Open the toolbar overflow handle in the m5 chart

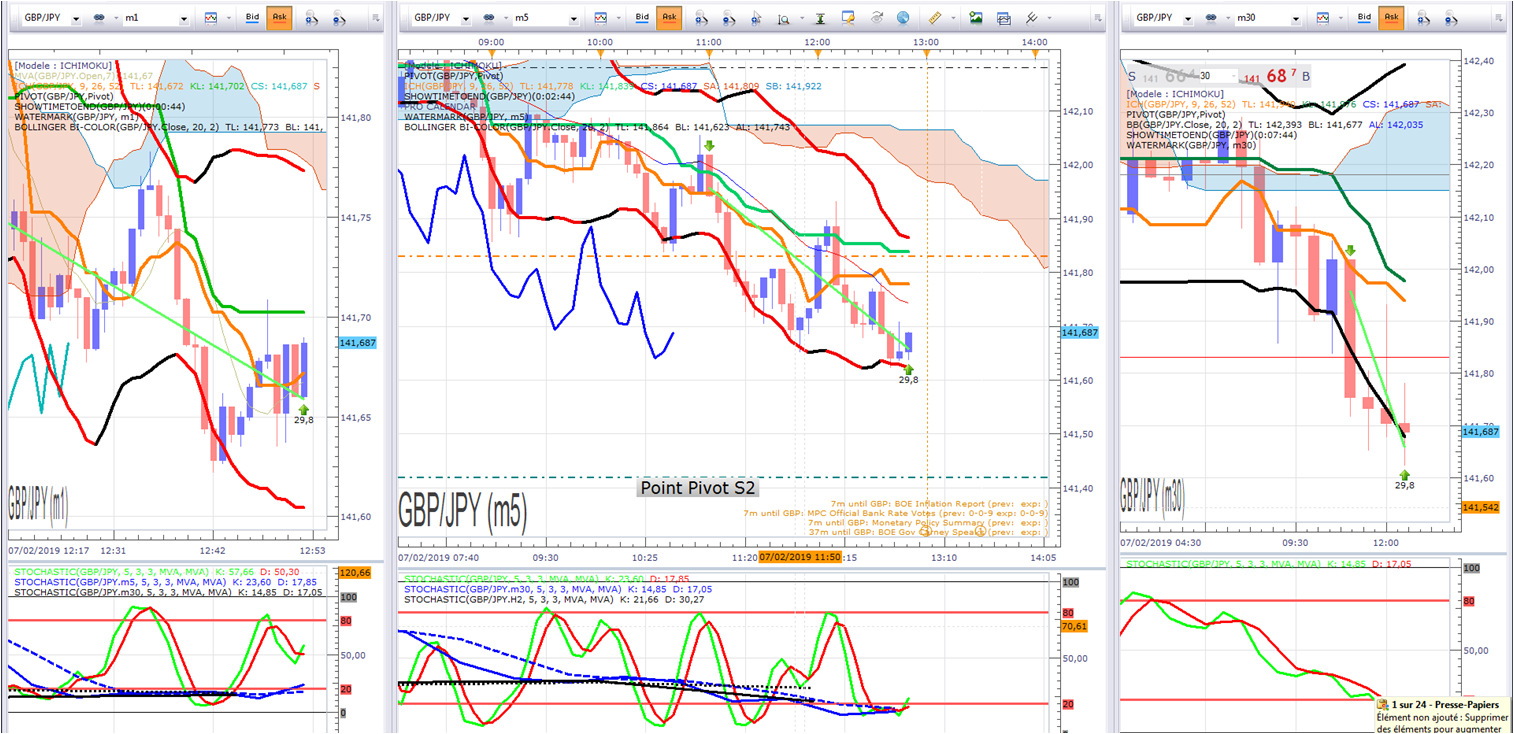1097,18
